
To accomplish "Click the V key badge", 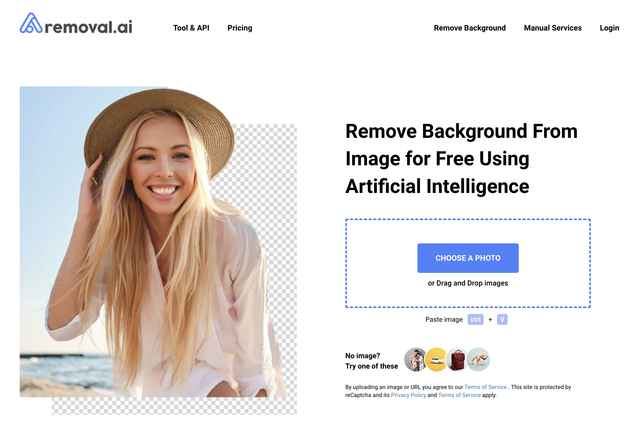I will (x=502, y=320).
